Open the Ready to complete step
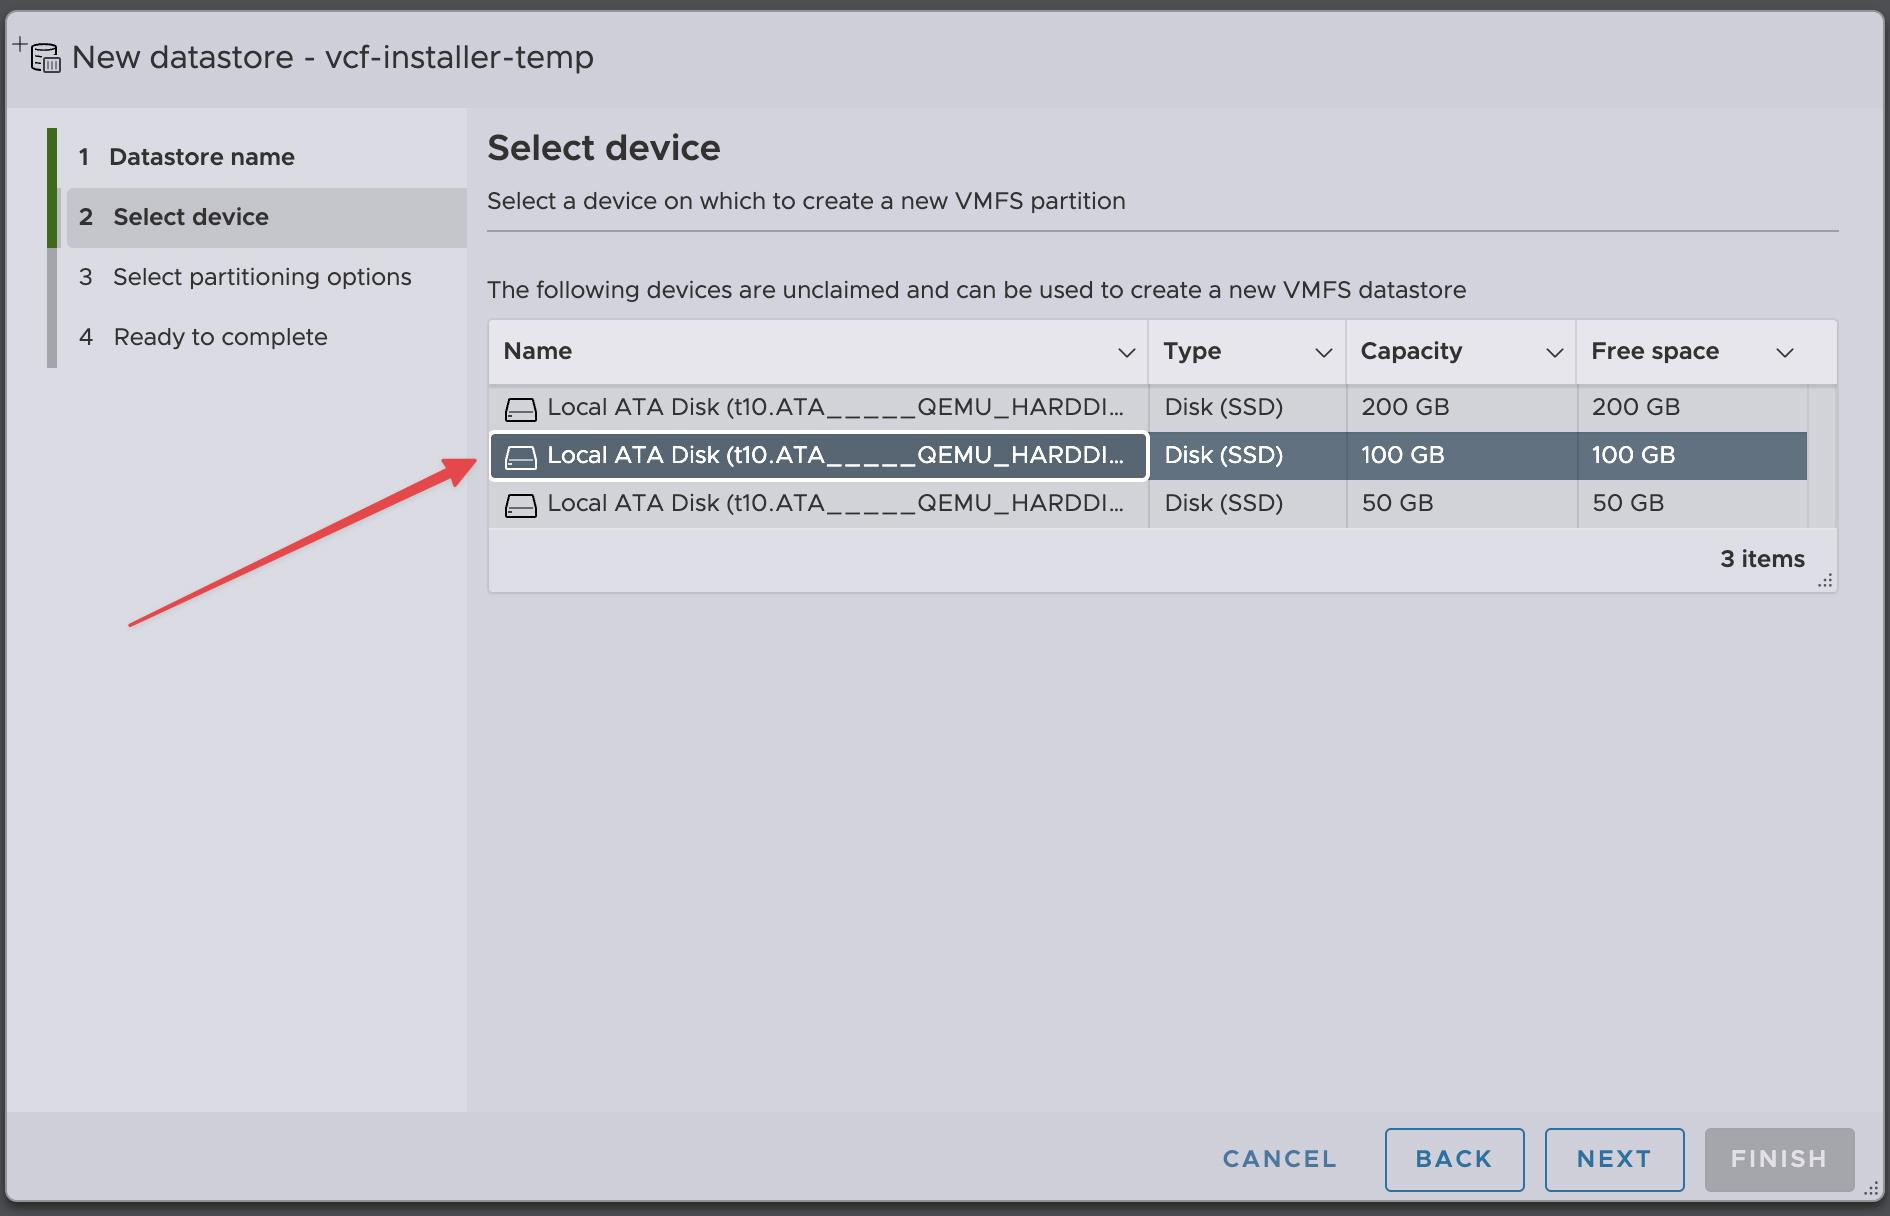Screen dimensions: 1890x1216 click(220, 337)
